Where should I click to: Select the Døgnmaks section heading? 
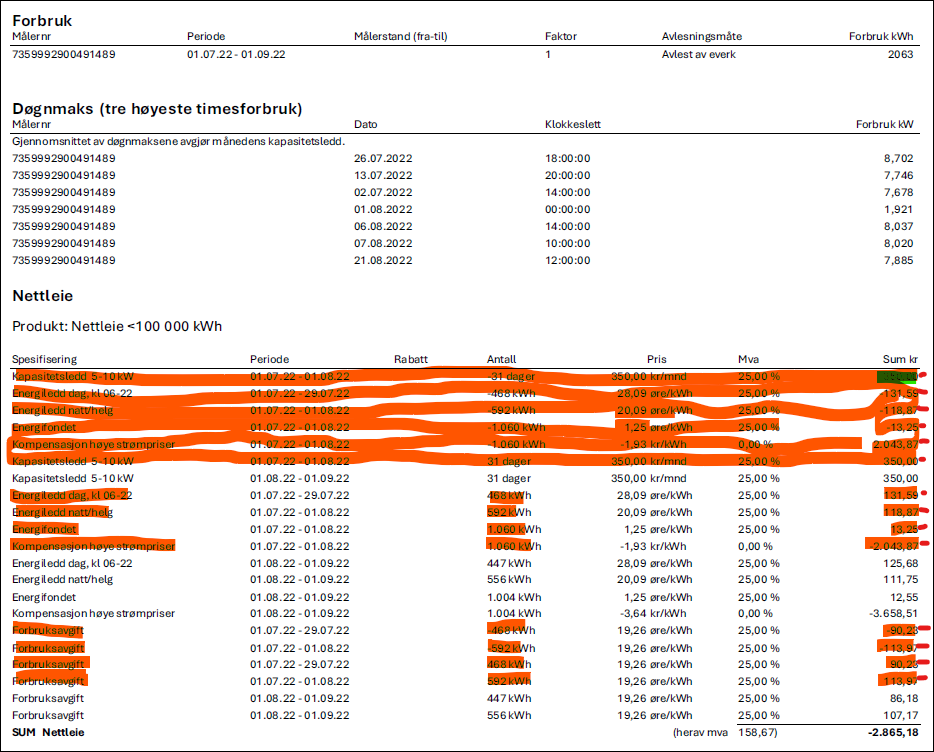click(157, 108)
